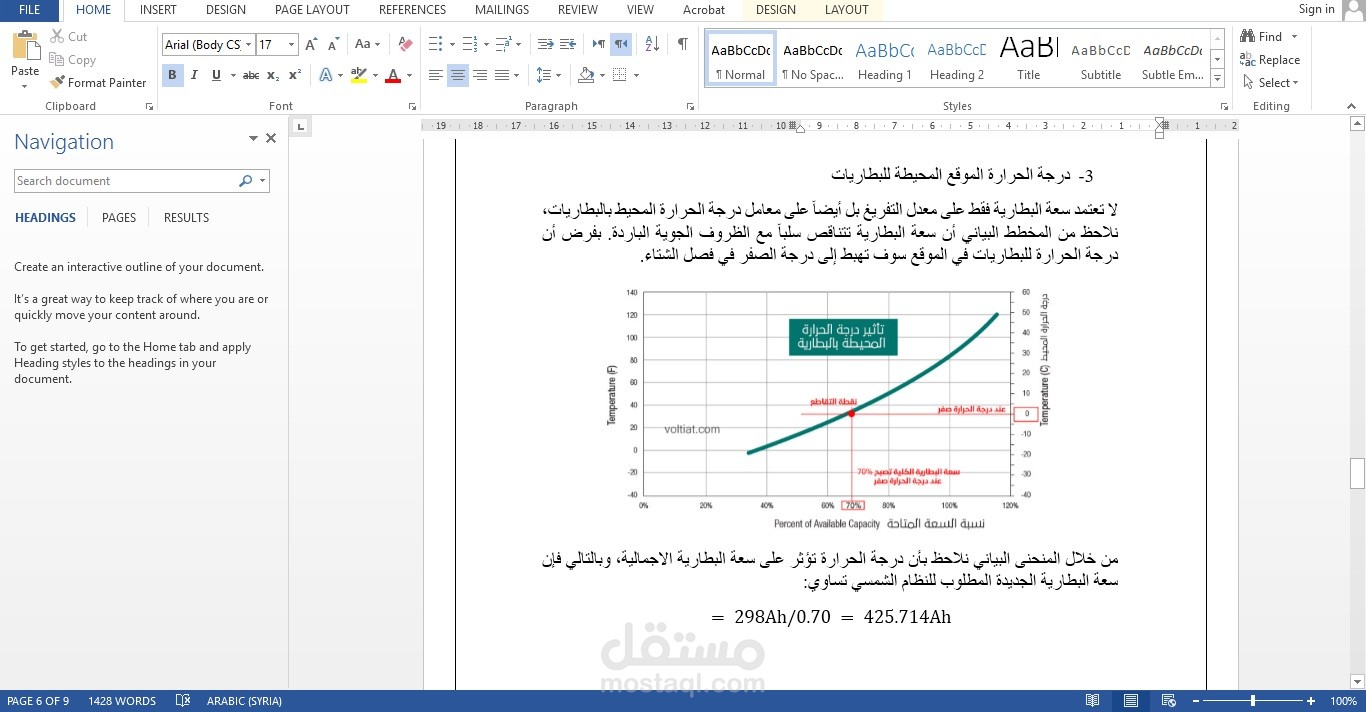Viewport: 1366px width, 712px height.
Task: Open the Change Case dropdown
Action: point(367,44)
